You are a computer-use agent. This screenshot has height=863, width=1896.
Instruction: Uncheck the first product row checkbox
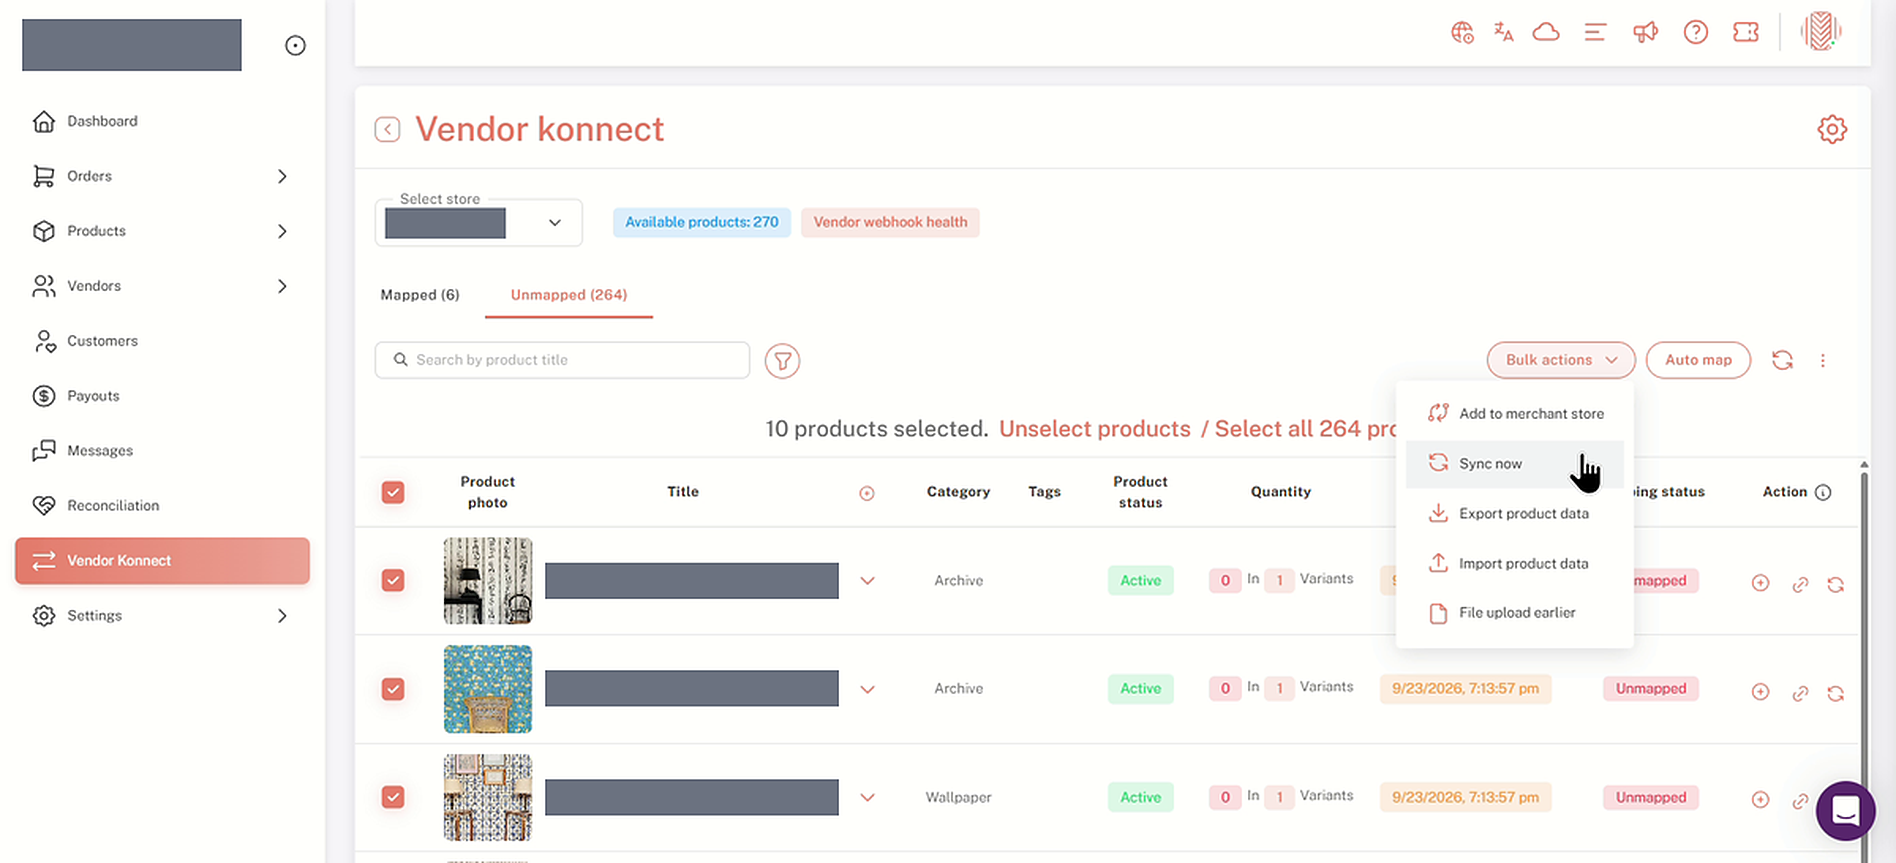(x=393, y=580)
